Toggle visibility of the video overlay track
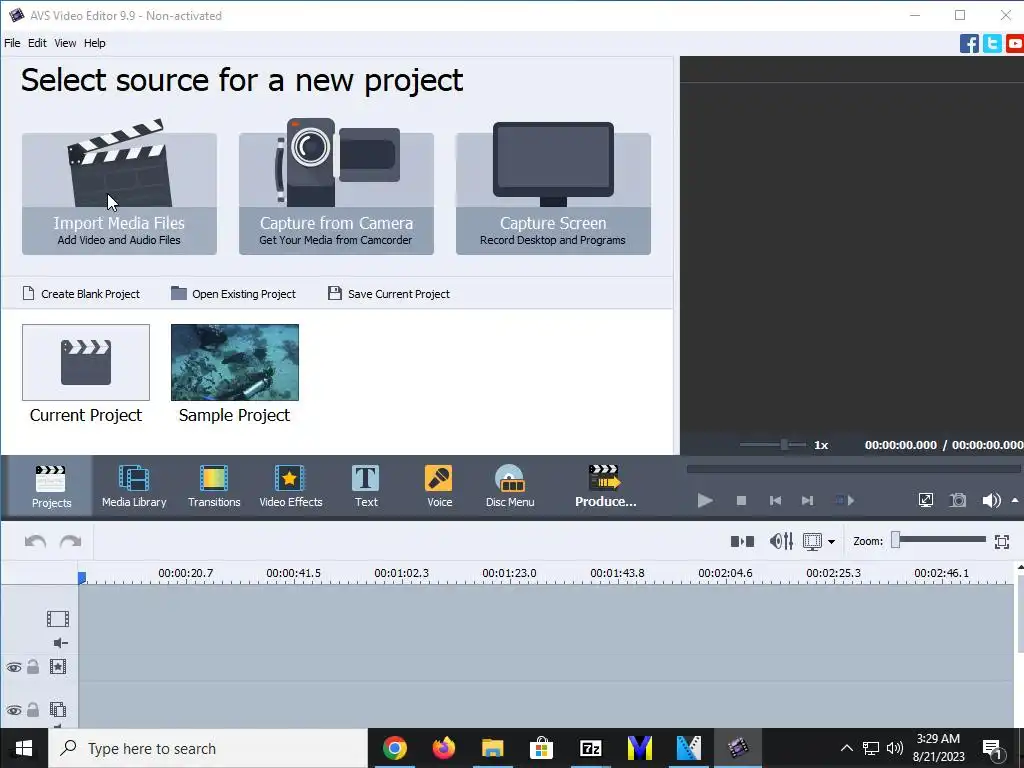Viewport: 1024px width, 768px height. coord(14,710)
